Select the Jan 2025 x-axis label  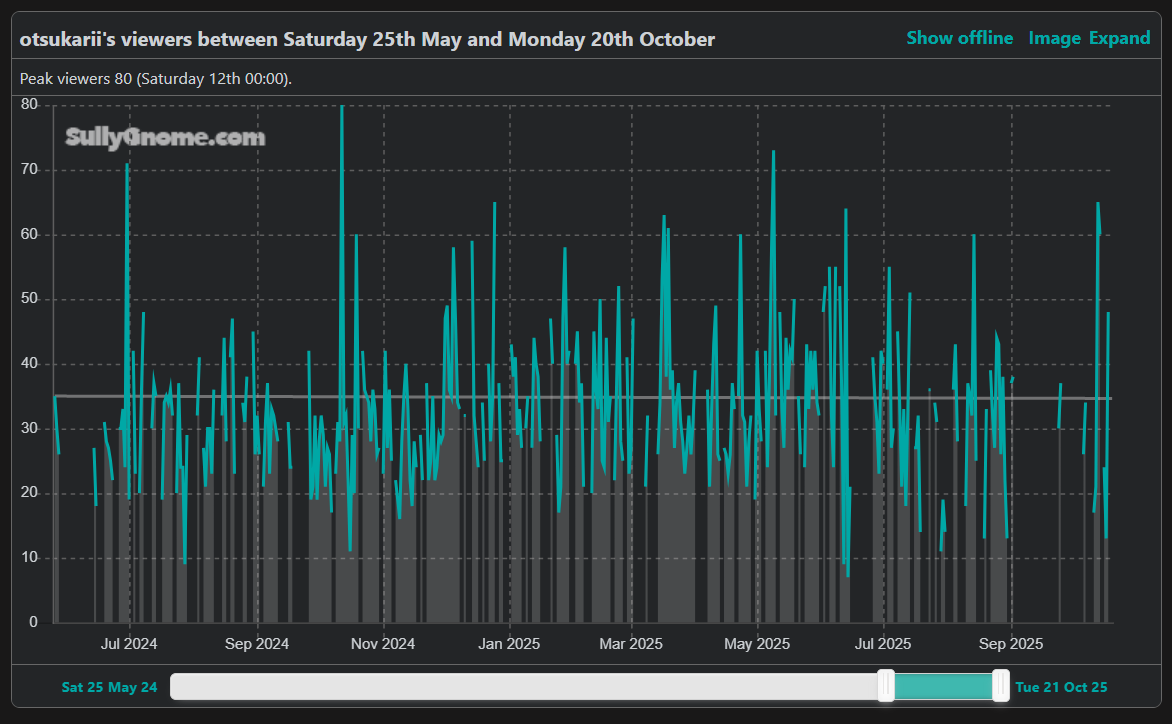509,644
